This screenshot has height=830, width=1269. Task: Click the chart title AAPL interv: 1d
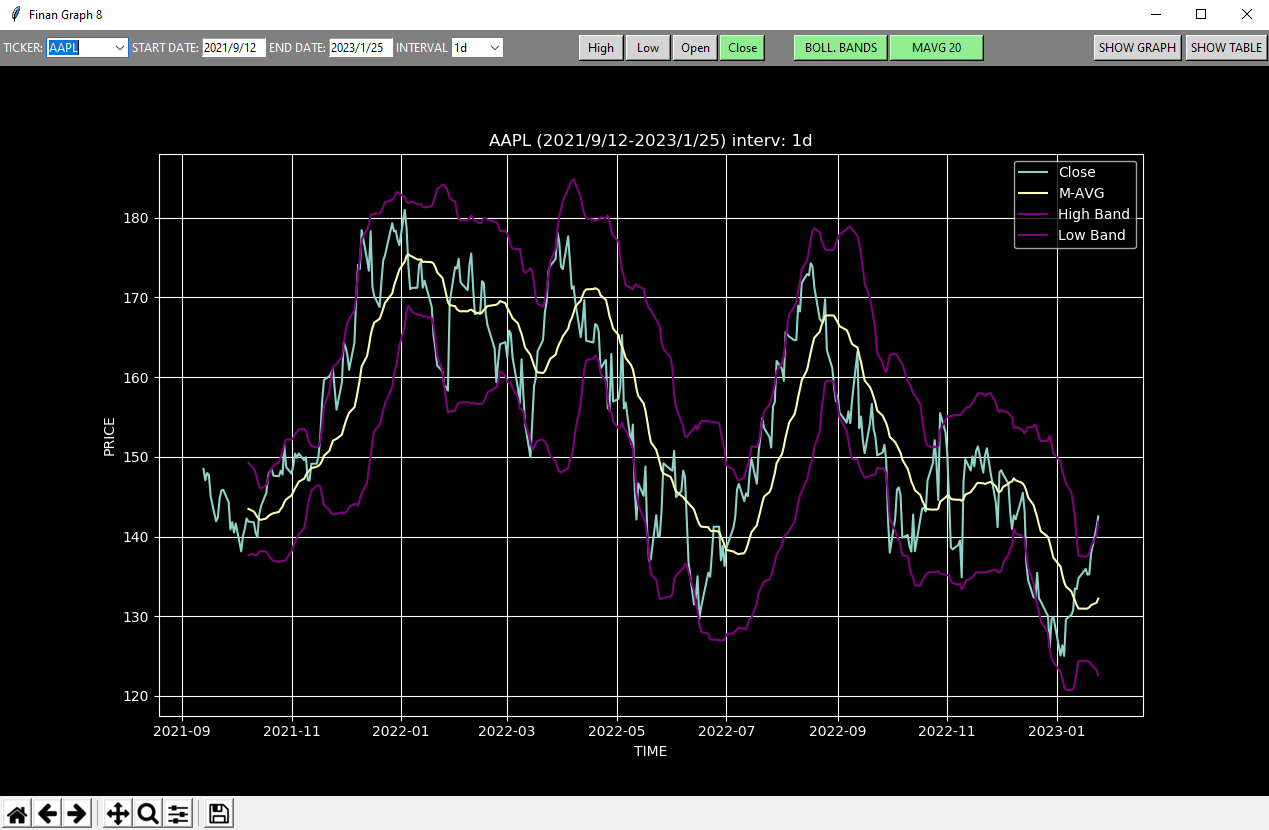(x=650, y=141)
